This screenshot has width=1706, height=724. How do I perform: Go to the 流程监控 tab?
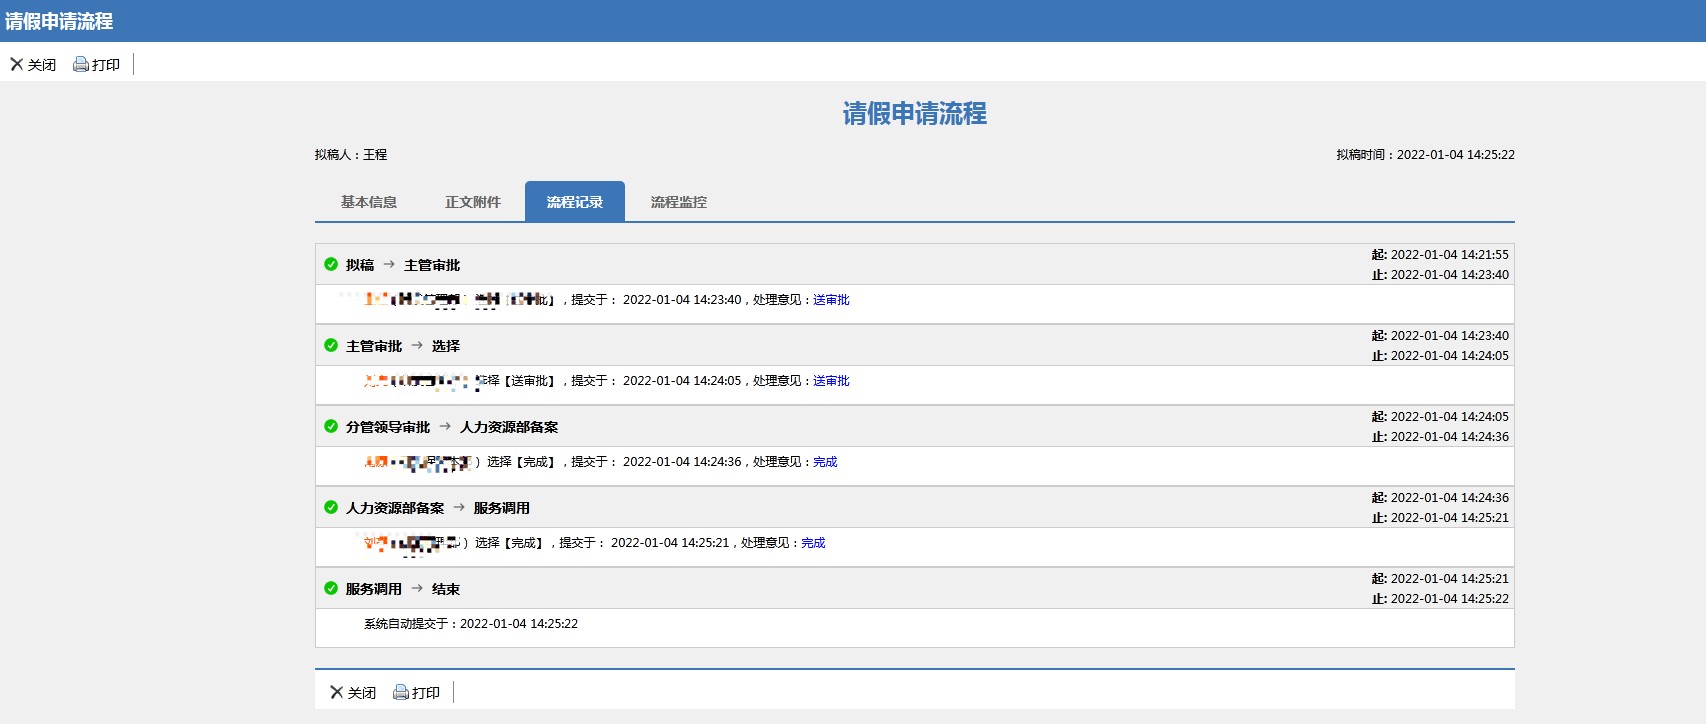[x=679, y=202]
